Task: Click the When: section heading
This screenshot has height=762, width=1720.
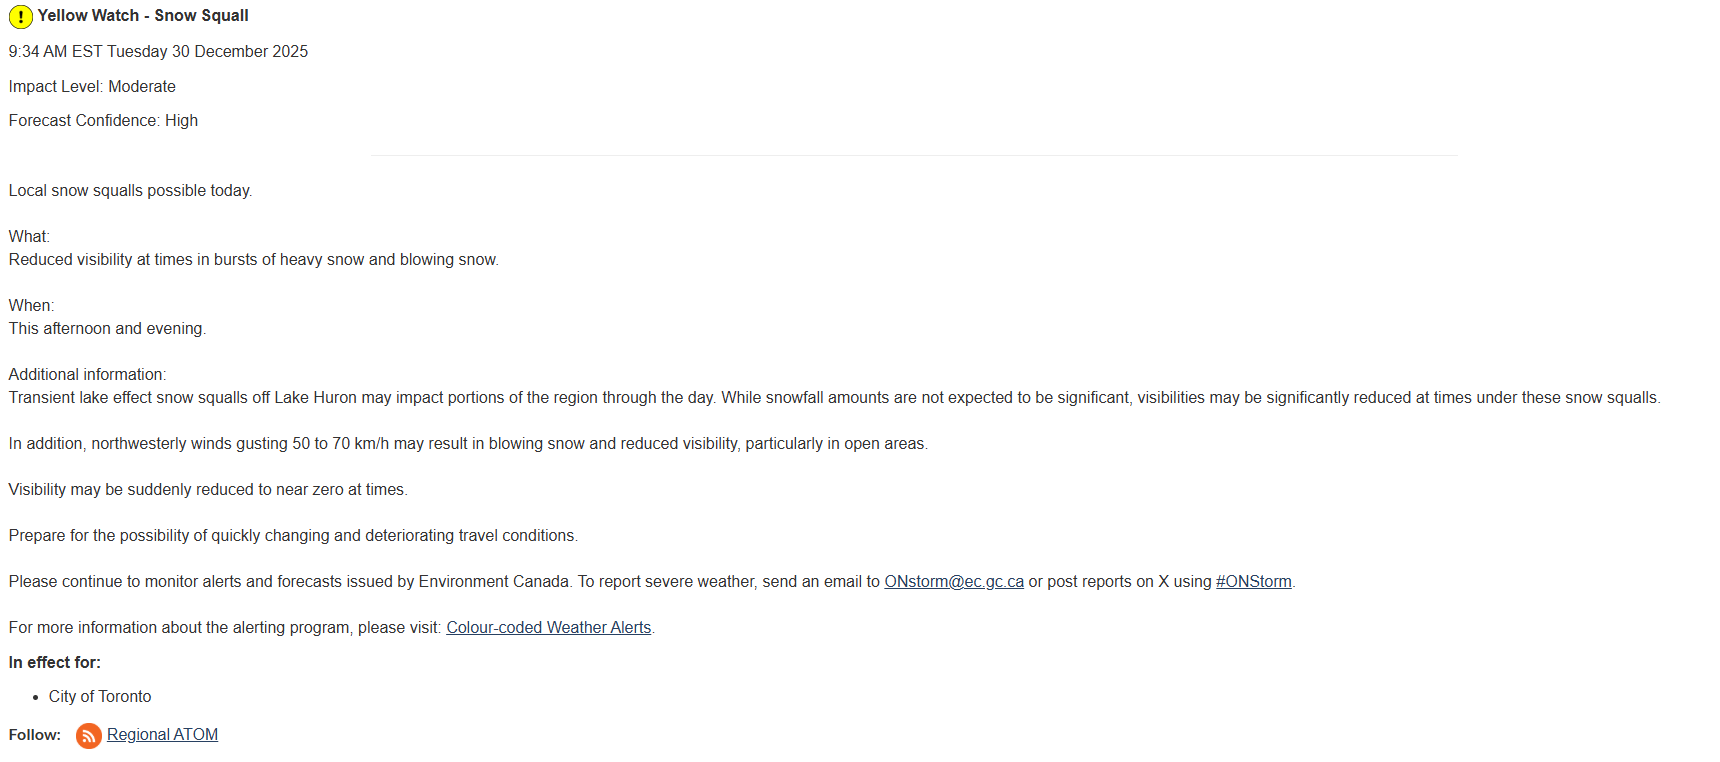Action: (31, 306)
